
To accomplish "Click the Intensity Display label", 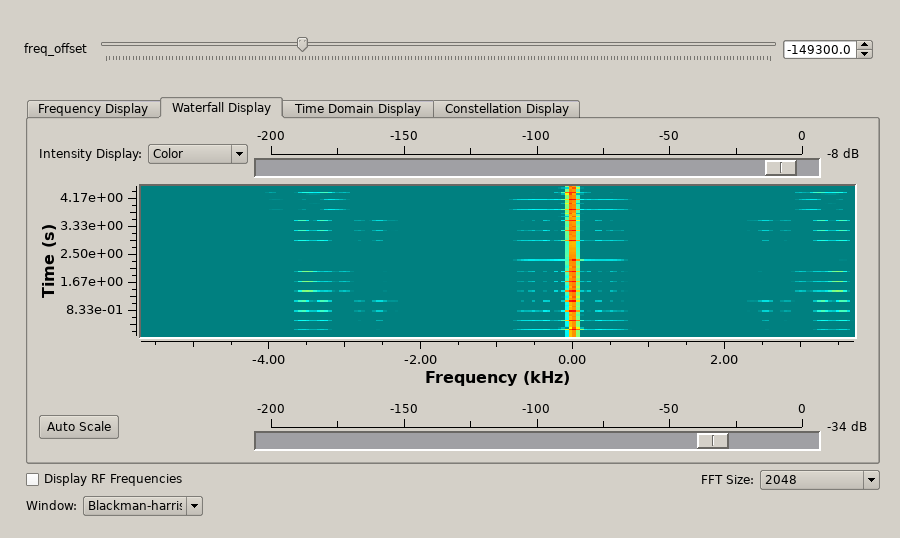I will pyautogui.click(x=90, y=154).
